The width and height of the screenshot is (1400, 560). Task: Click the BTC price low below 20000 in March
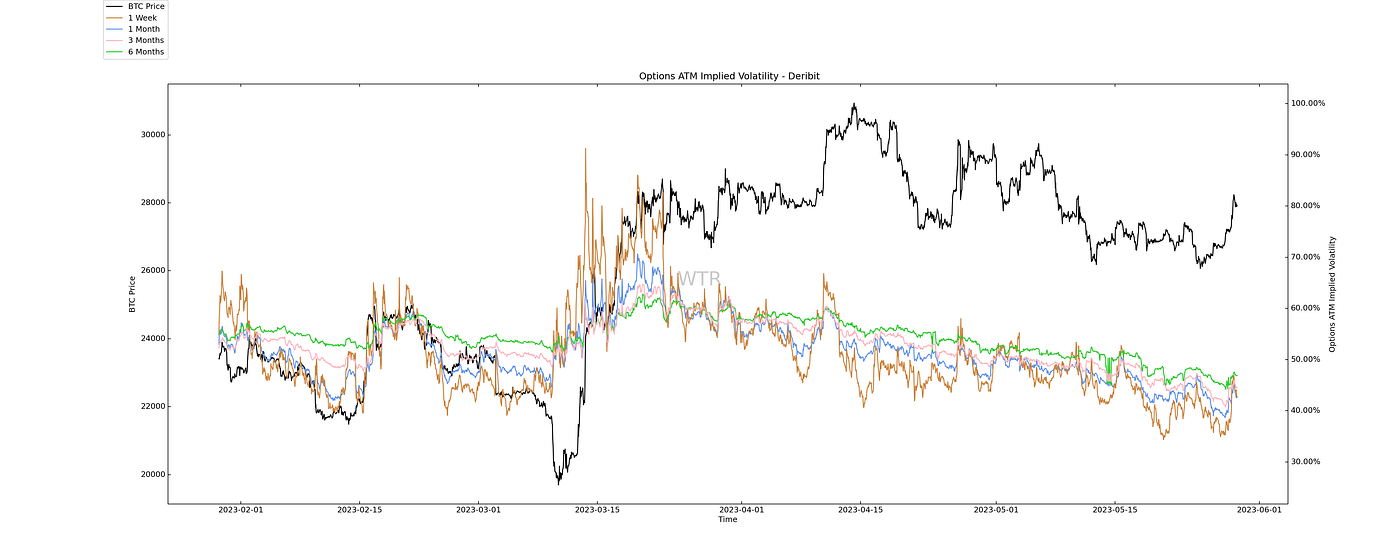point(559,482)
